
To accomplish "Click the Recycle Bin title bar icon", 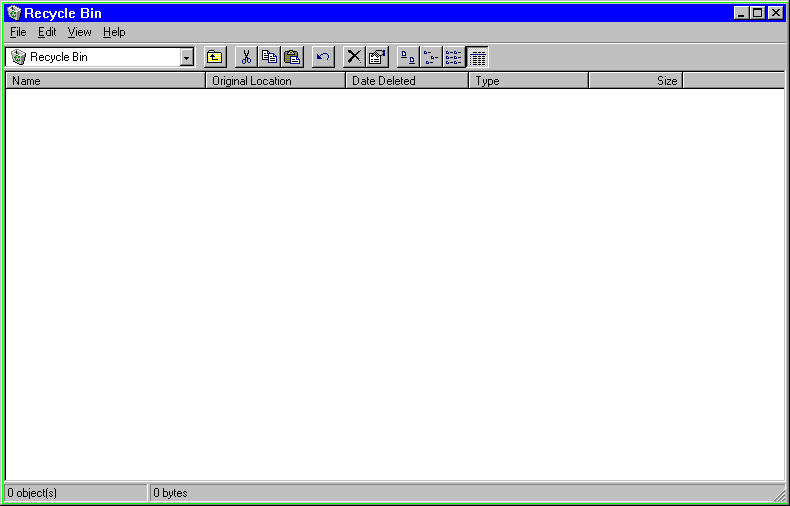I will [x=14, y=13].
